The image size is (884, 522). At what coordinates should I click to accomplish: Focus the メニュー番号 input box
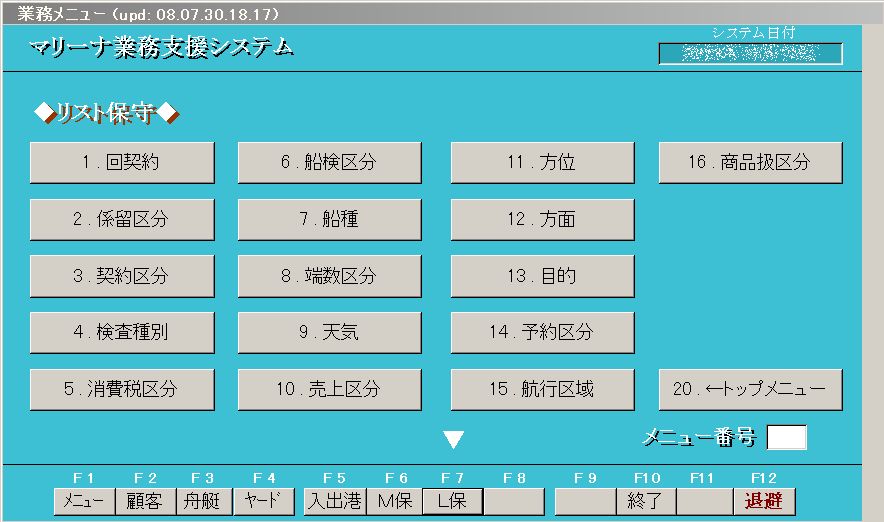click(786, 438)
